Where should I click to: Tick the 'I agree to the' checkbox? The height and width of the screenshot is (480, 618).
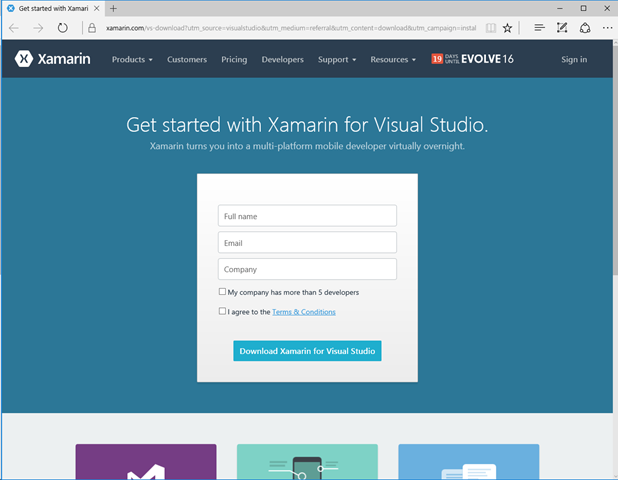(222, 312)
